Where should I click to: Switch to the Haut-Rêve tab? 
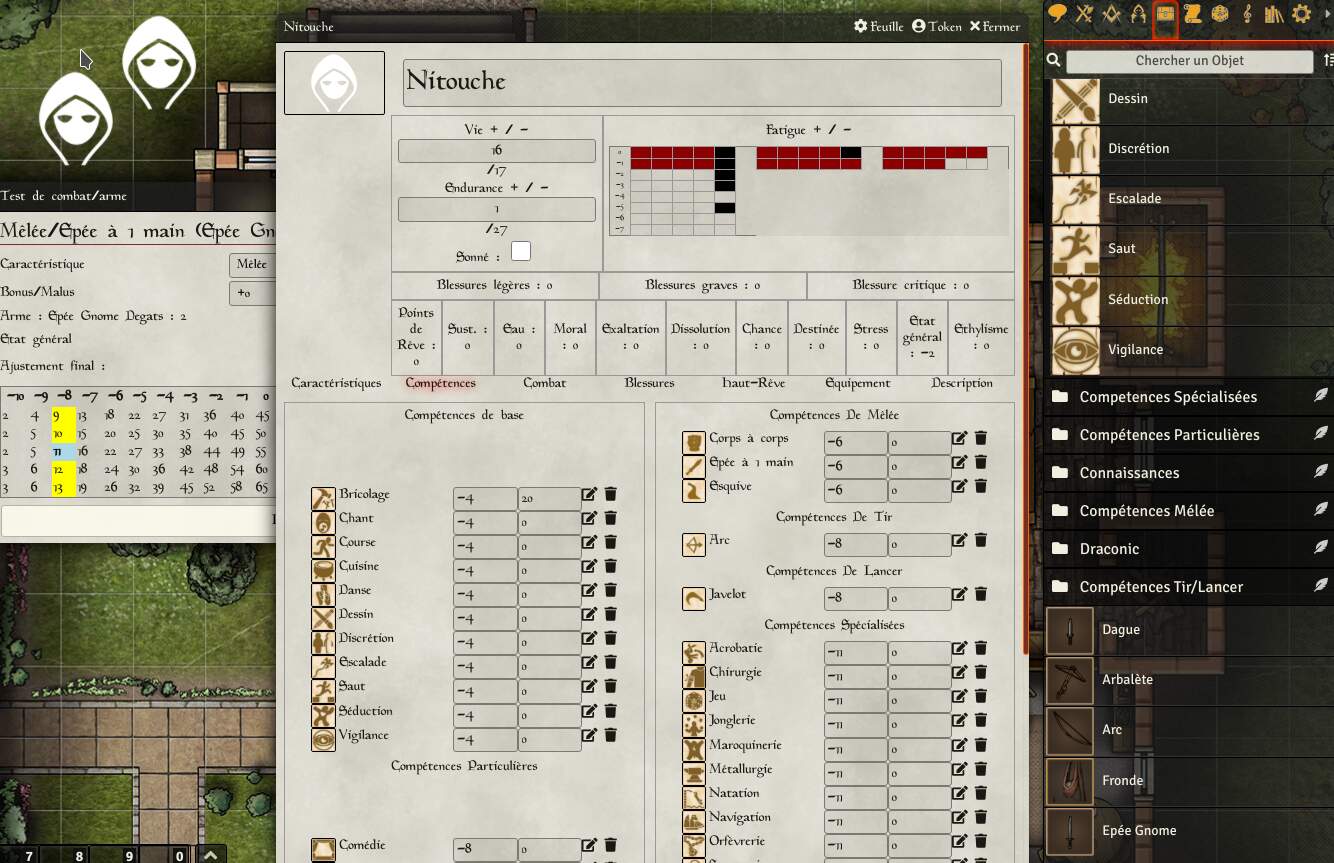(x=753, y=383)
